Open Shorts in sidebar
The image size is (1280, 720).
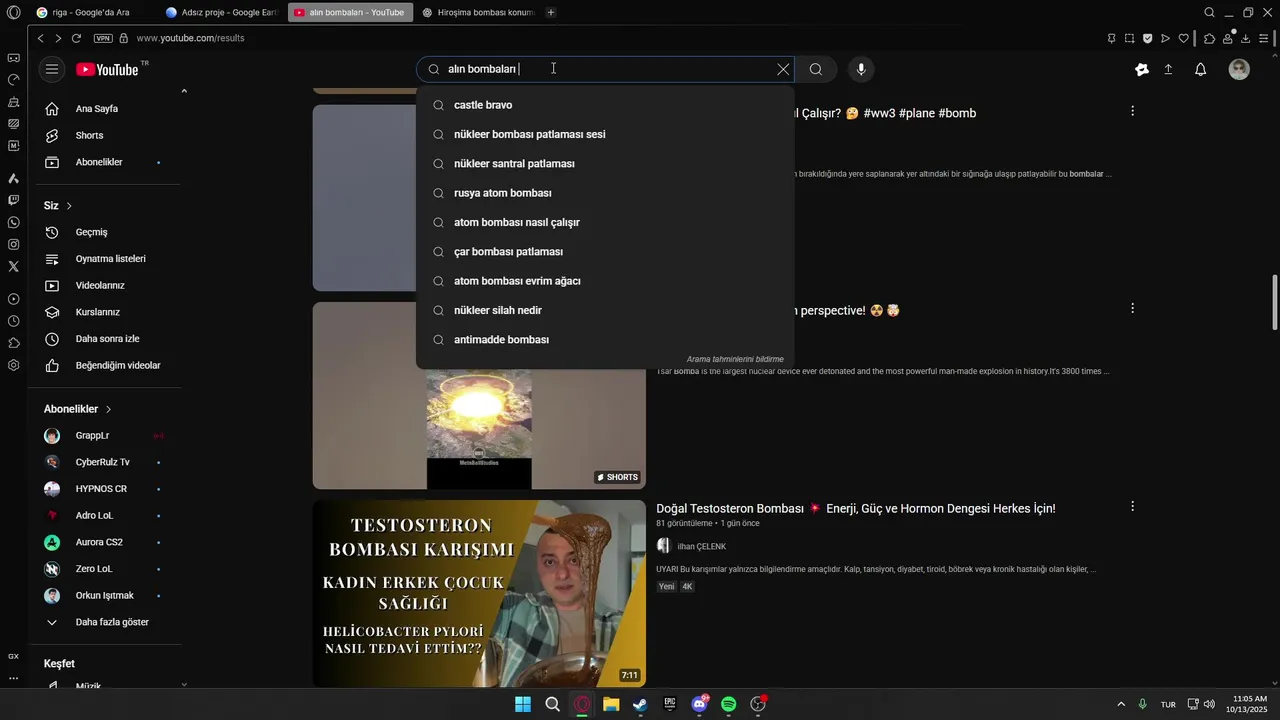[105, 135]
